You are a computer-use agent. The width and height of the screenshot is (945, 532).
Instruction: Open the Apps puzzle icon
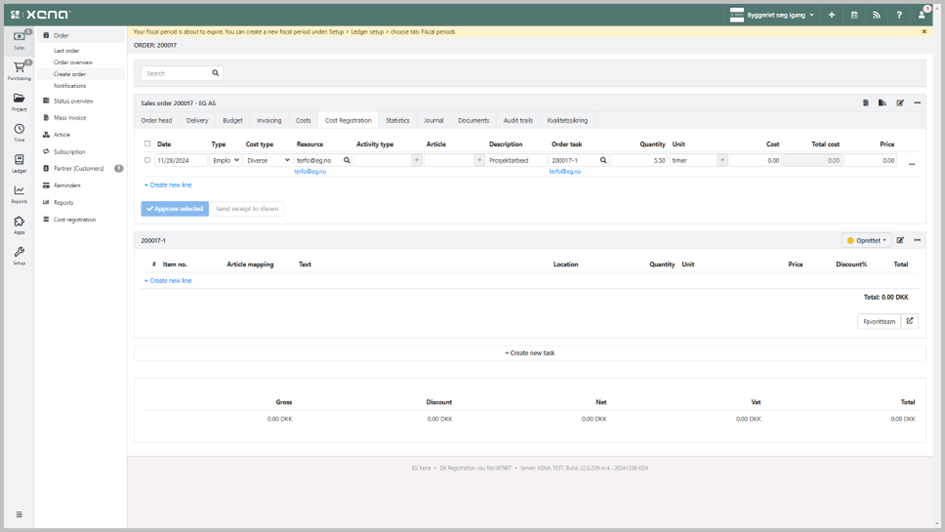click(x=19, y=224)
